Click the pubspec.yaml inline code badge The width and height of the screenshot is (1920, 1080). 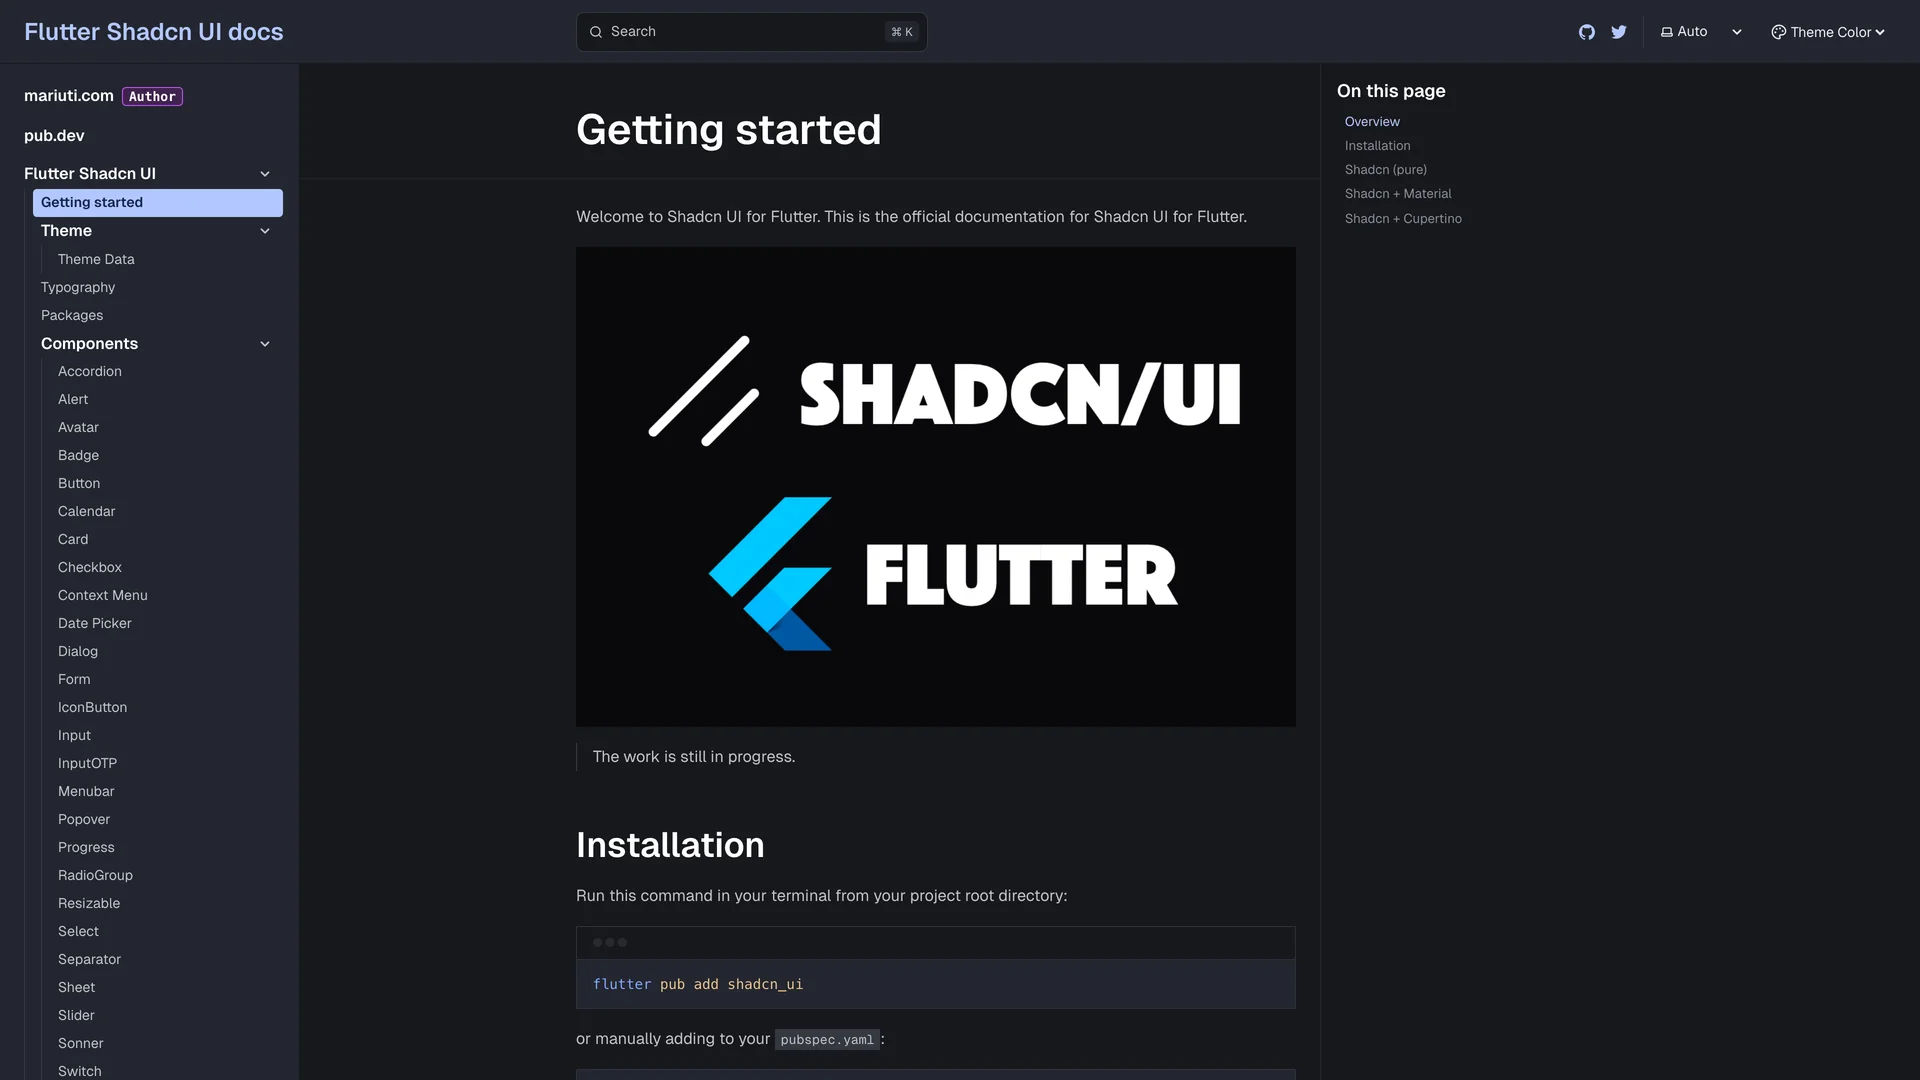click(x=827, y=1040)
